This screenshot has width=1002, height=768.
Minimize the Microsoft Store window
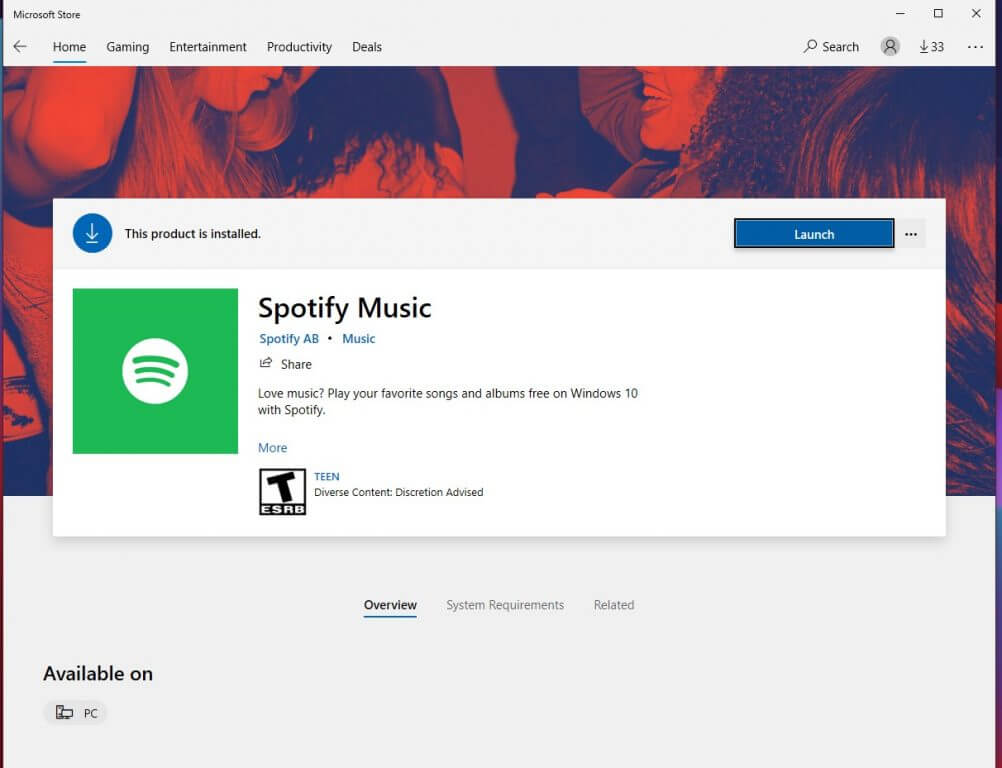pyautogui.click(x=900, y=13)
